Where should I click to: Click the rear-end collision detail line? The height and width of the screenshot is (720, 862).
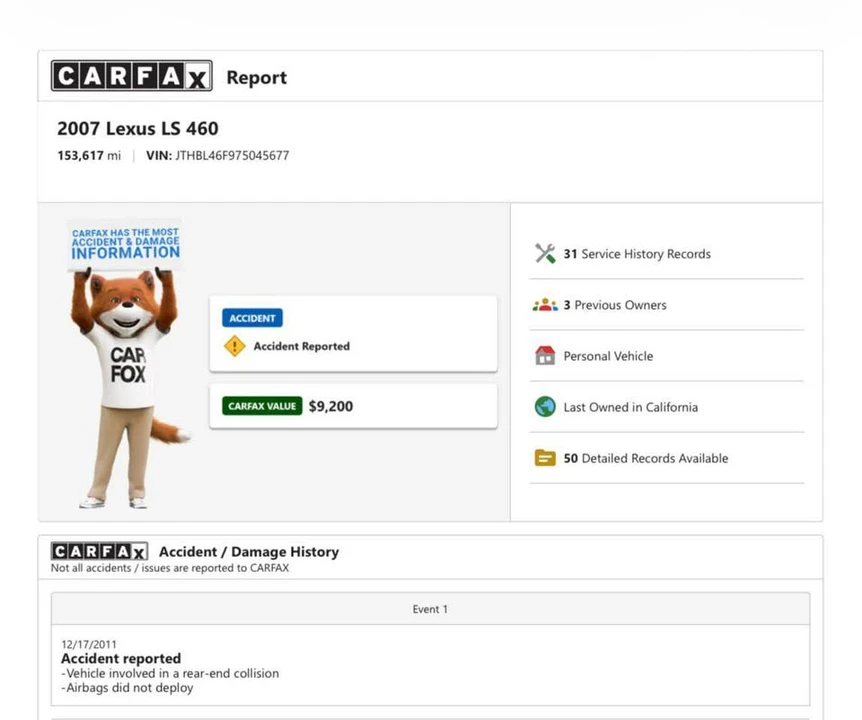(x=170, y=673)
